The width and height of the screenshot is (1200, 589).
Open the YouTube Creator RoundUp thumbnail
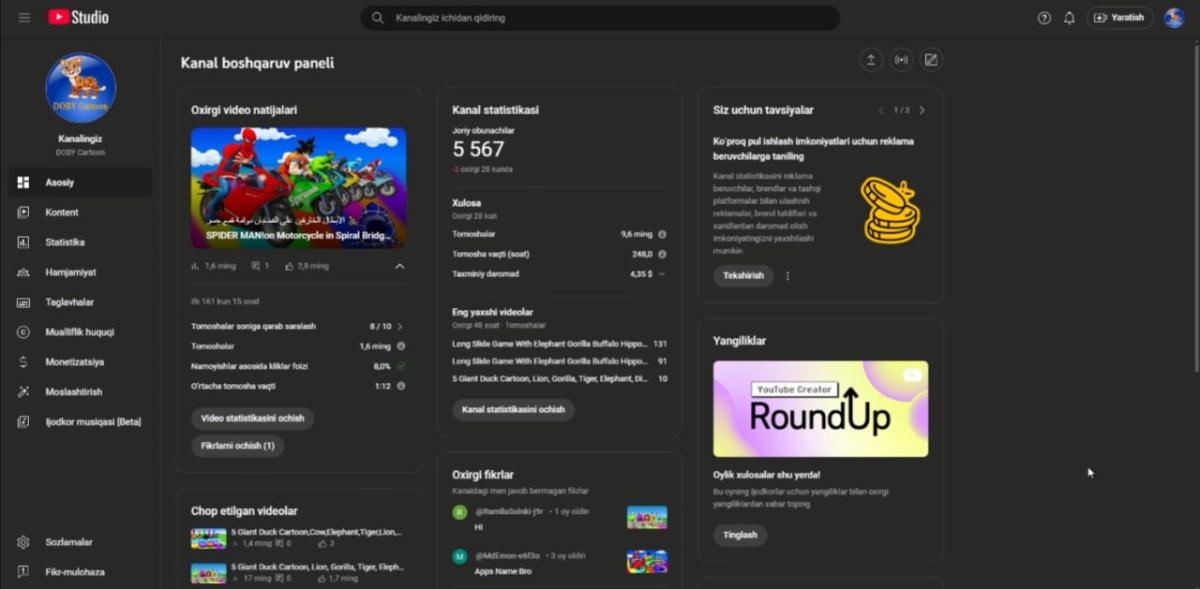pyautogui.click(x=821, y=409)
